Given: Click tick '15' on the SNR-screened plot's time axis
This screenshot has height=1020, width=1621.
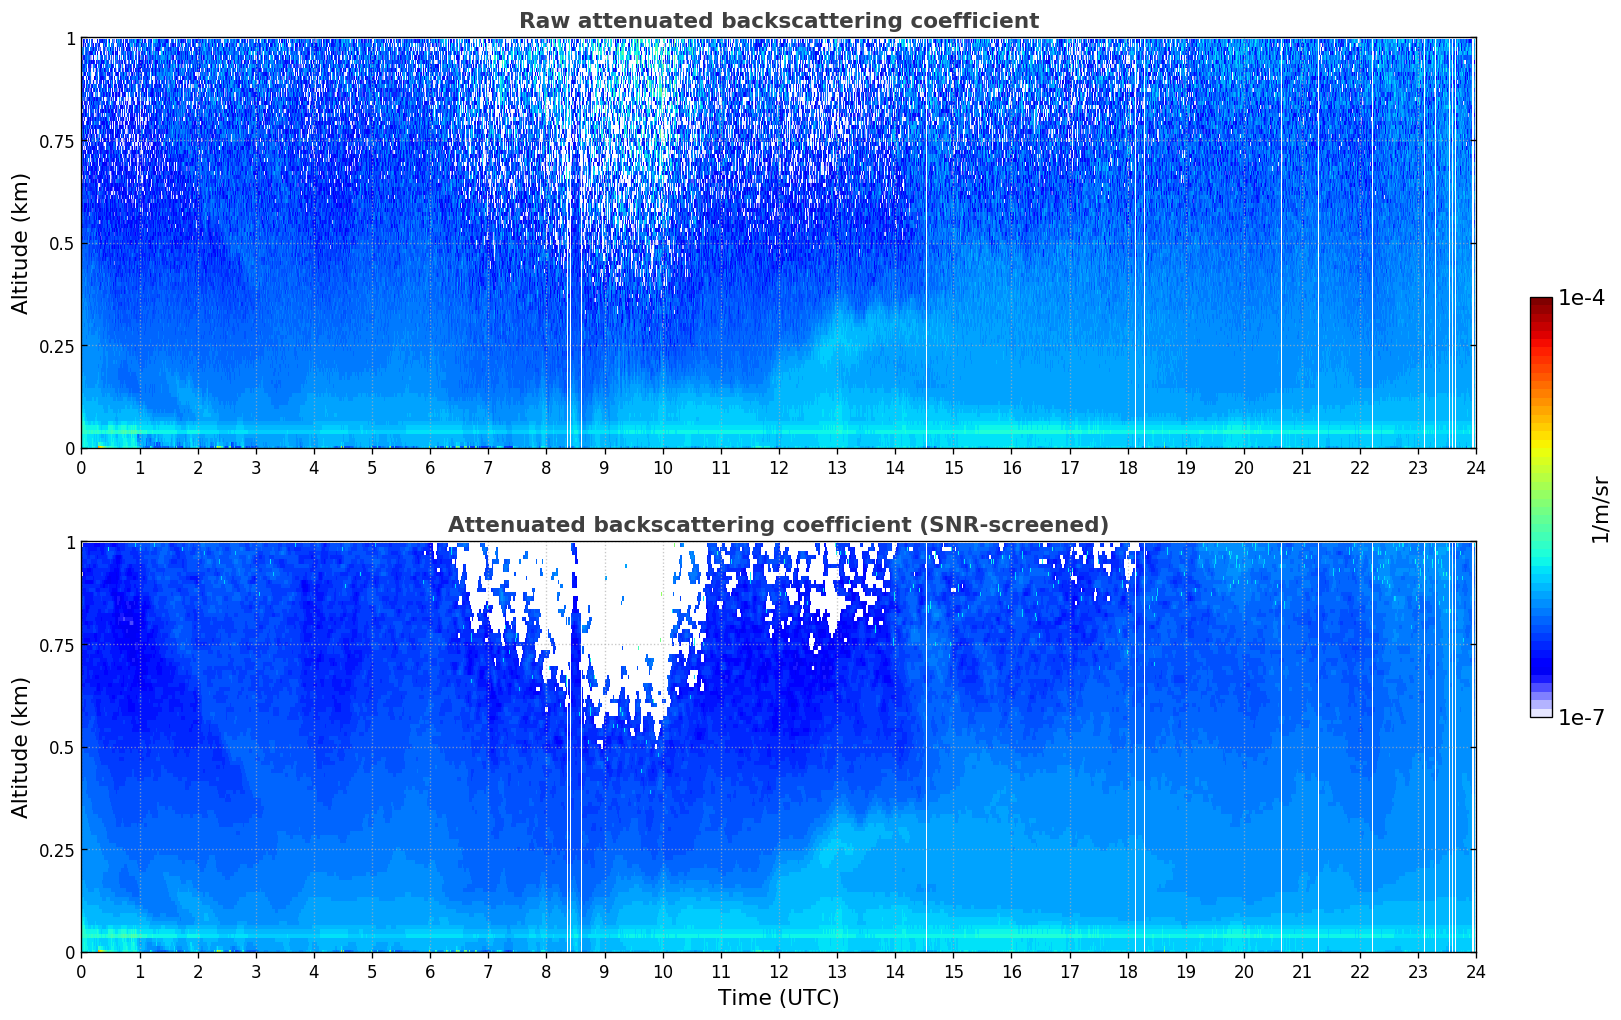Looking at the screenshot, I should point(953,971).
